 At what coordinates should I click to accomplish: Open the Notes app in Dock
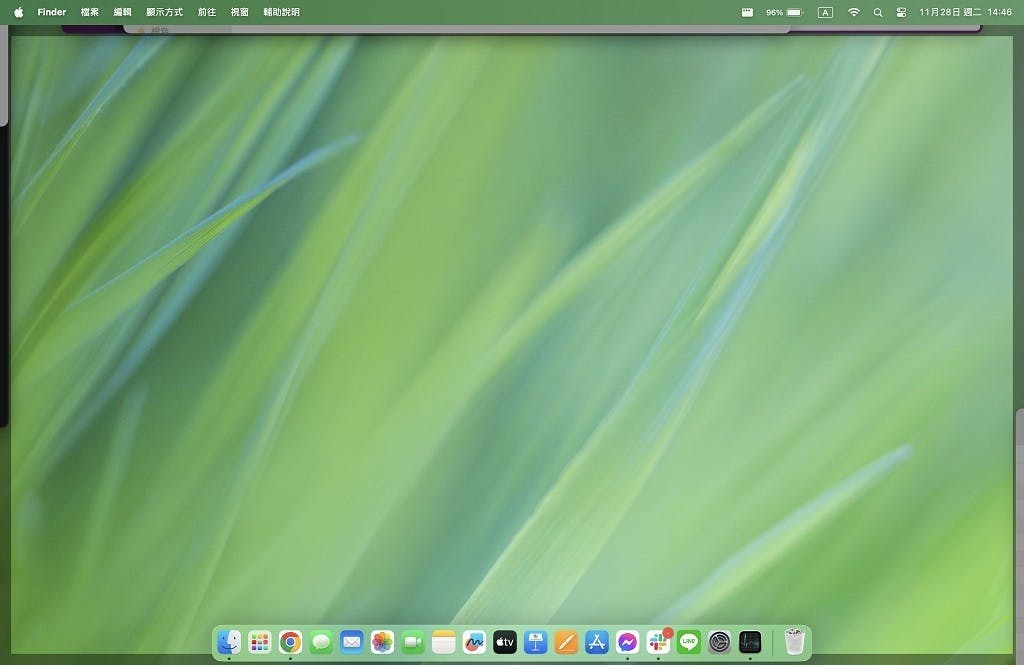tap(443, 642)
